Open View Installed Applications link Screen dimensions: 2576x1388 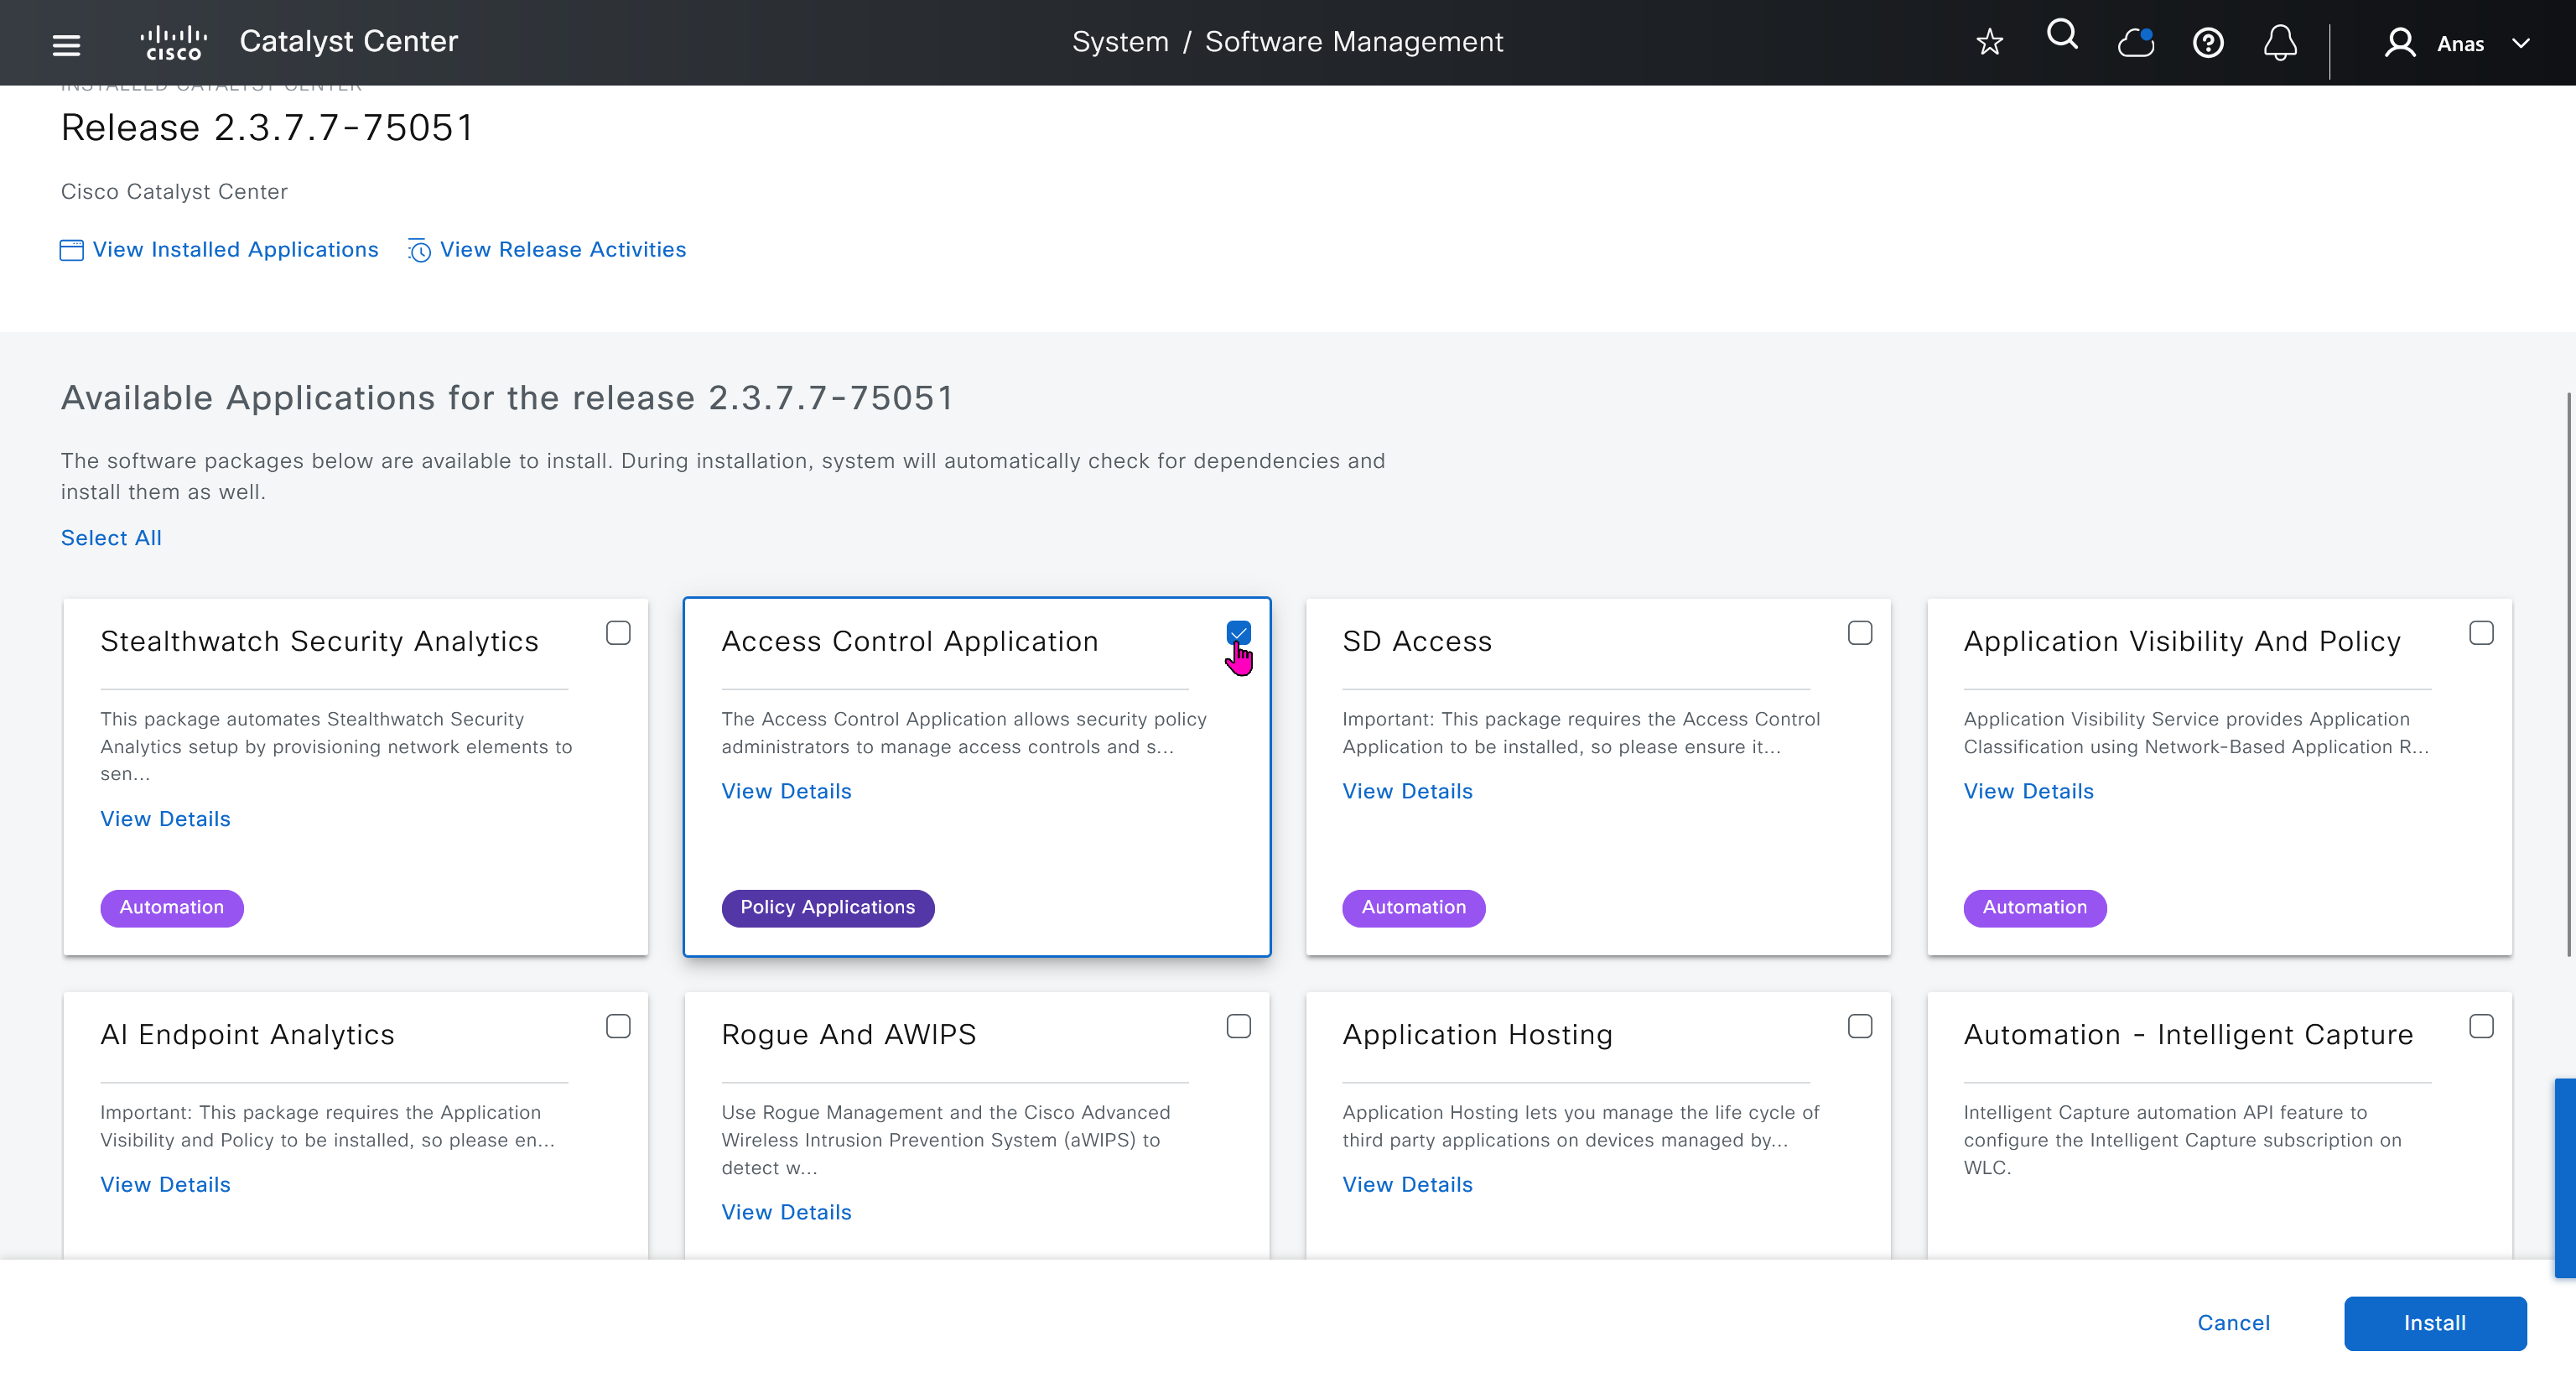(x=235, y=250)
